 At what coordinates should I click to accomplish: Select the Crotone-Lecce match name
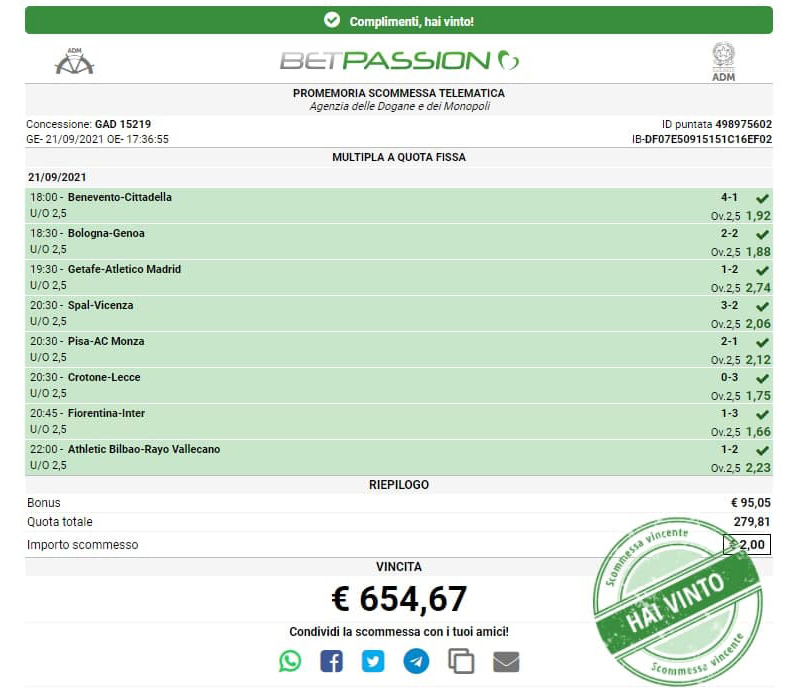click(104, 378)
